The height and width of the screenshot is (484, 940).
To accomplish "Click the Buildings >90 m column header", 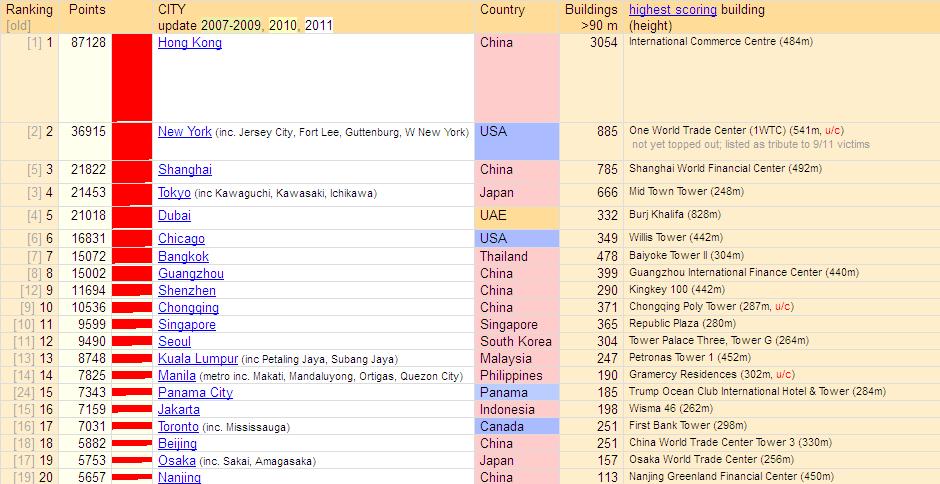I will tap(591, 17).
